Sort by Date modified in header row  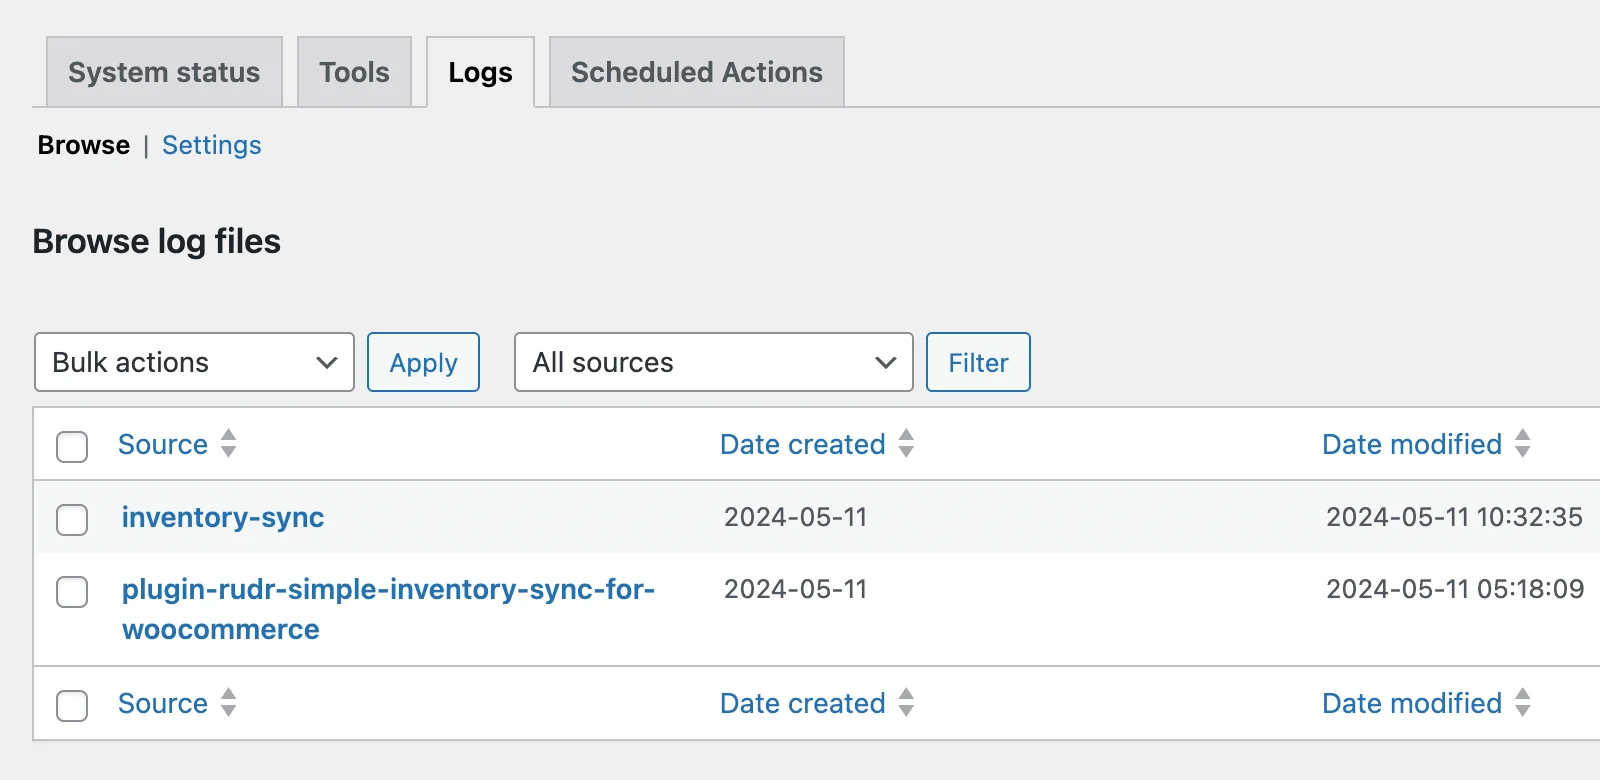[1412, 444]
